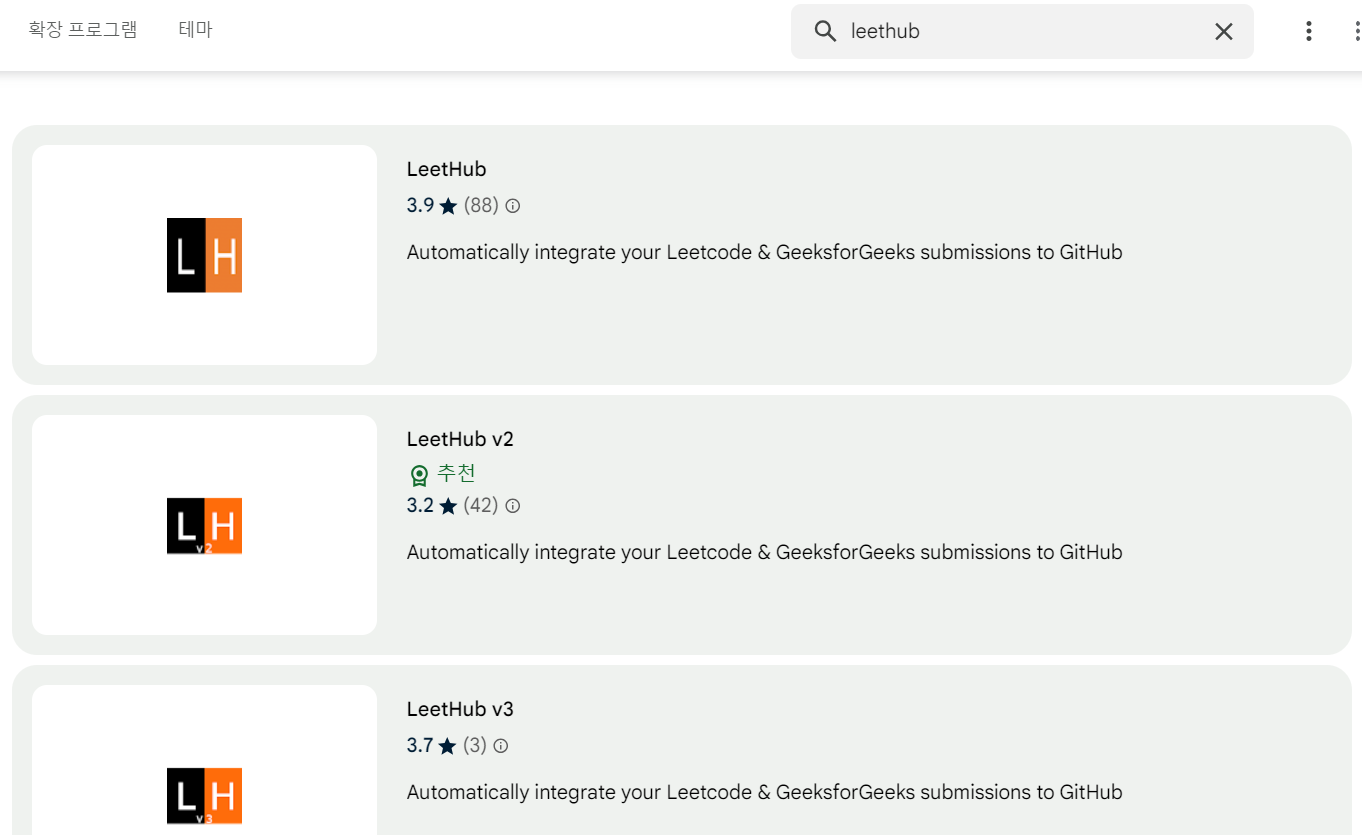Image resolution: width=1362 pixels, height=835 pixels.
Task: Switch to the 테마 tab
Action: point(196,29)
